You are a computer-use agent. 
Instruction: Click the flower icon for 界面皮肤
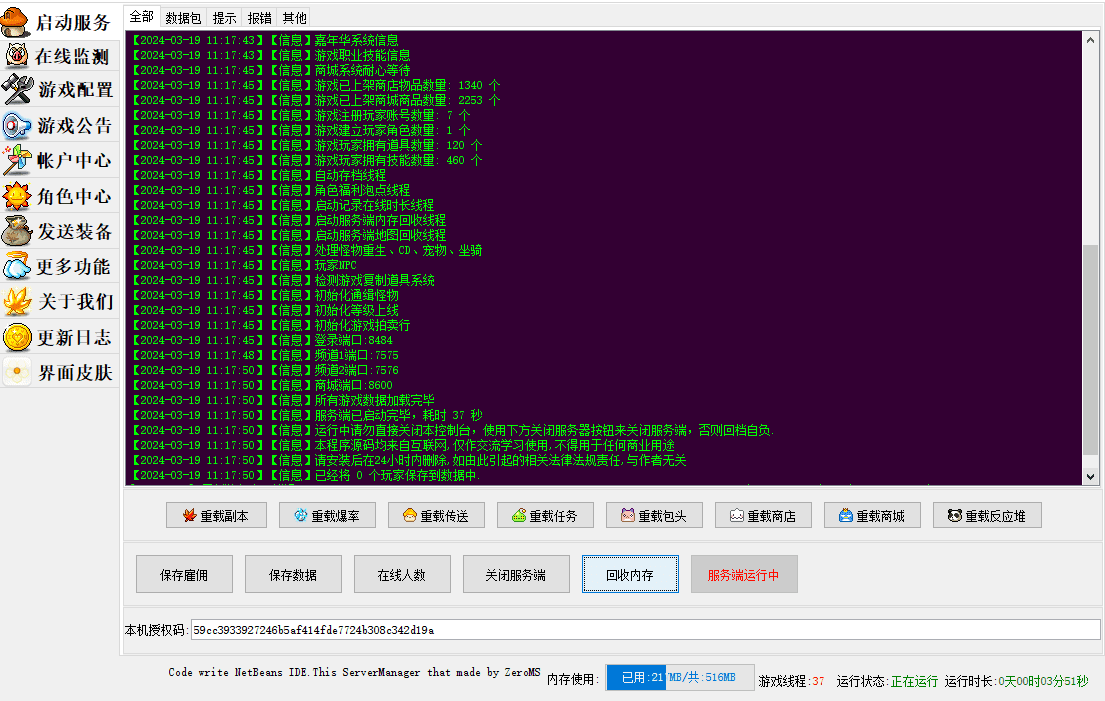(16, 372)
